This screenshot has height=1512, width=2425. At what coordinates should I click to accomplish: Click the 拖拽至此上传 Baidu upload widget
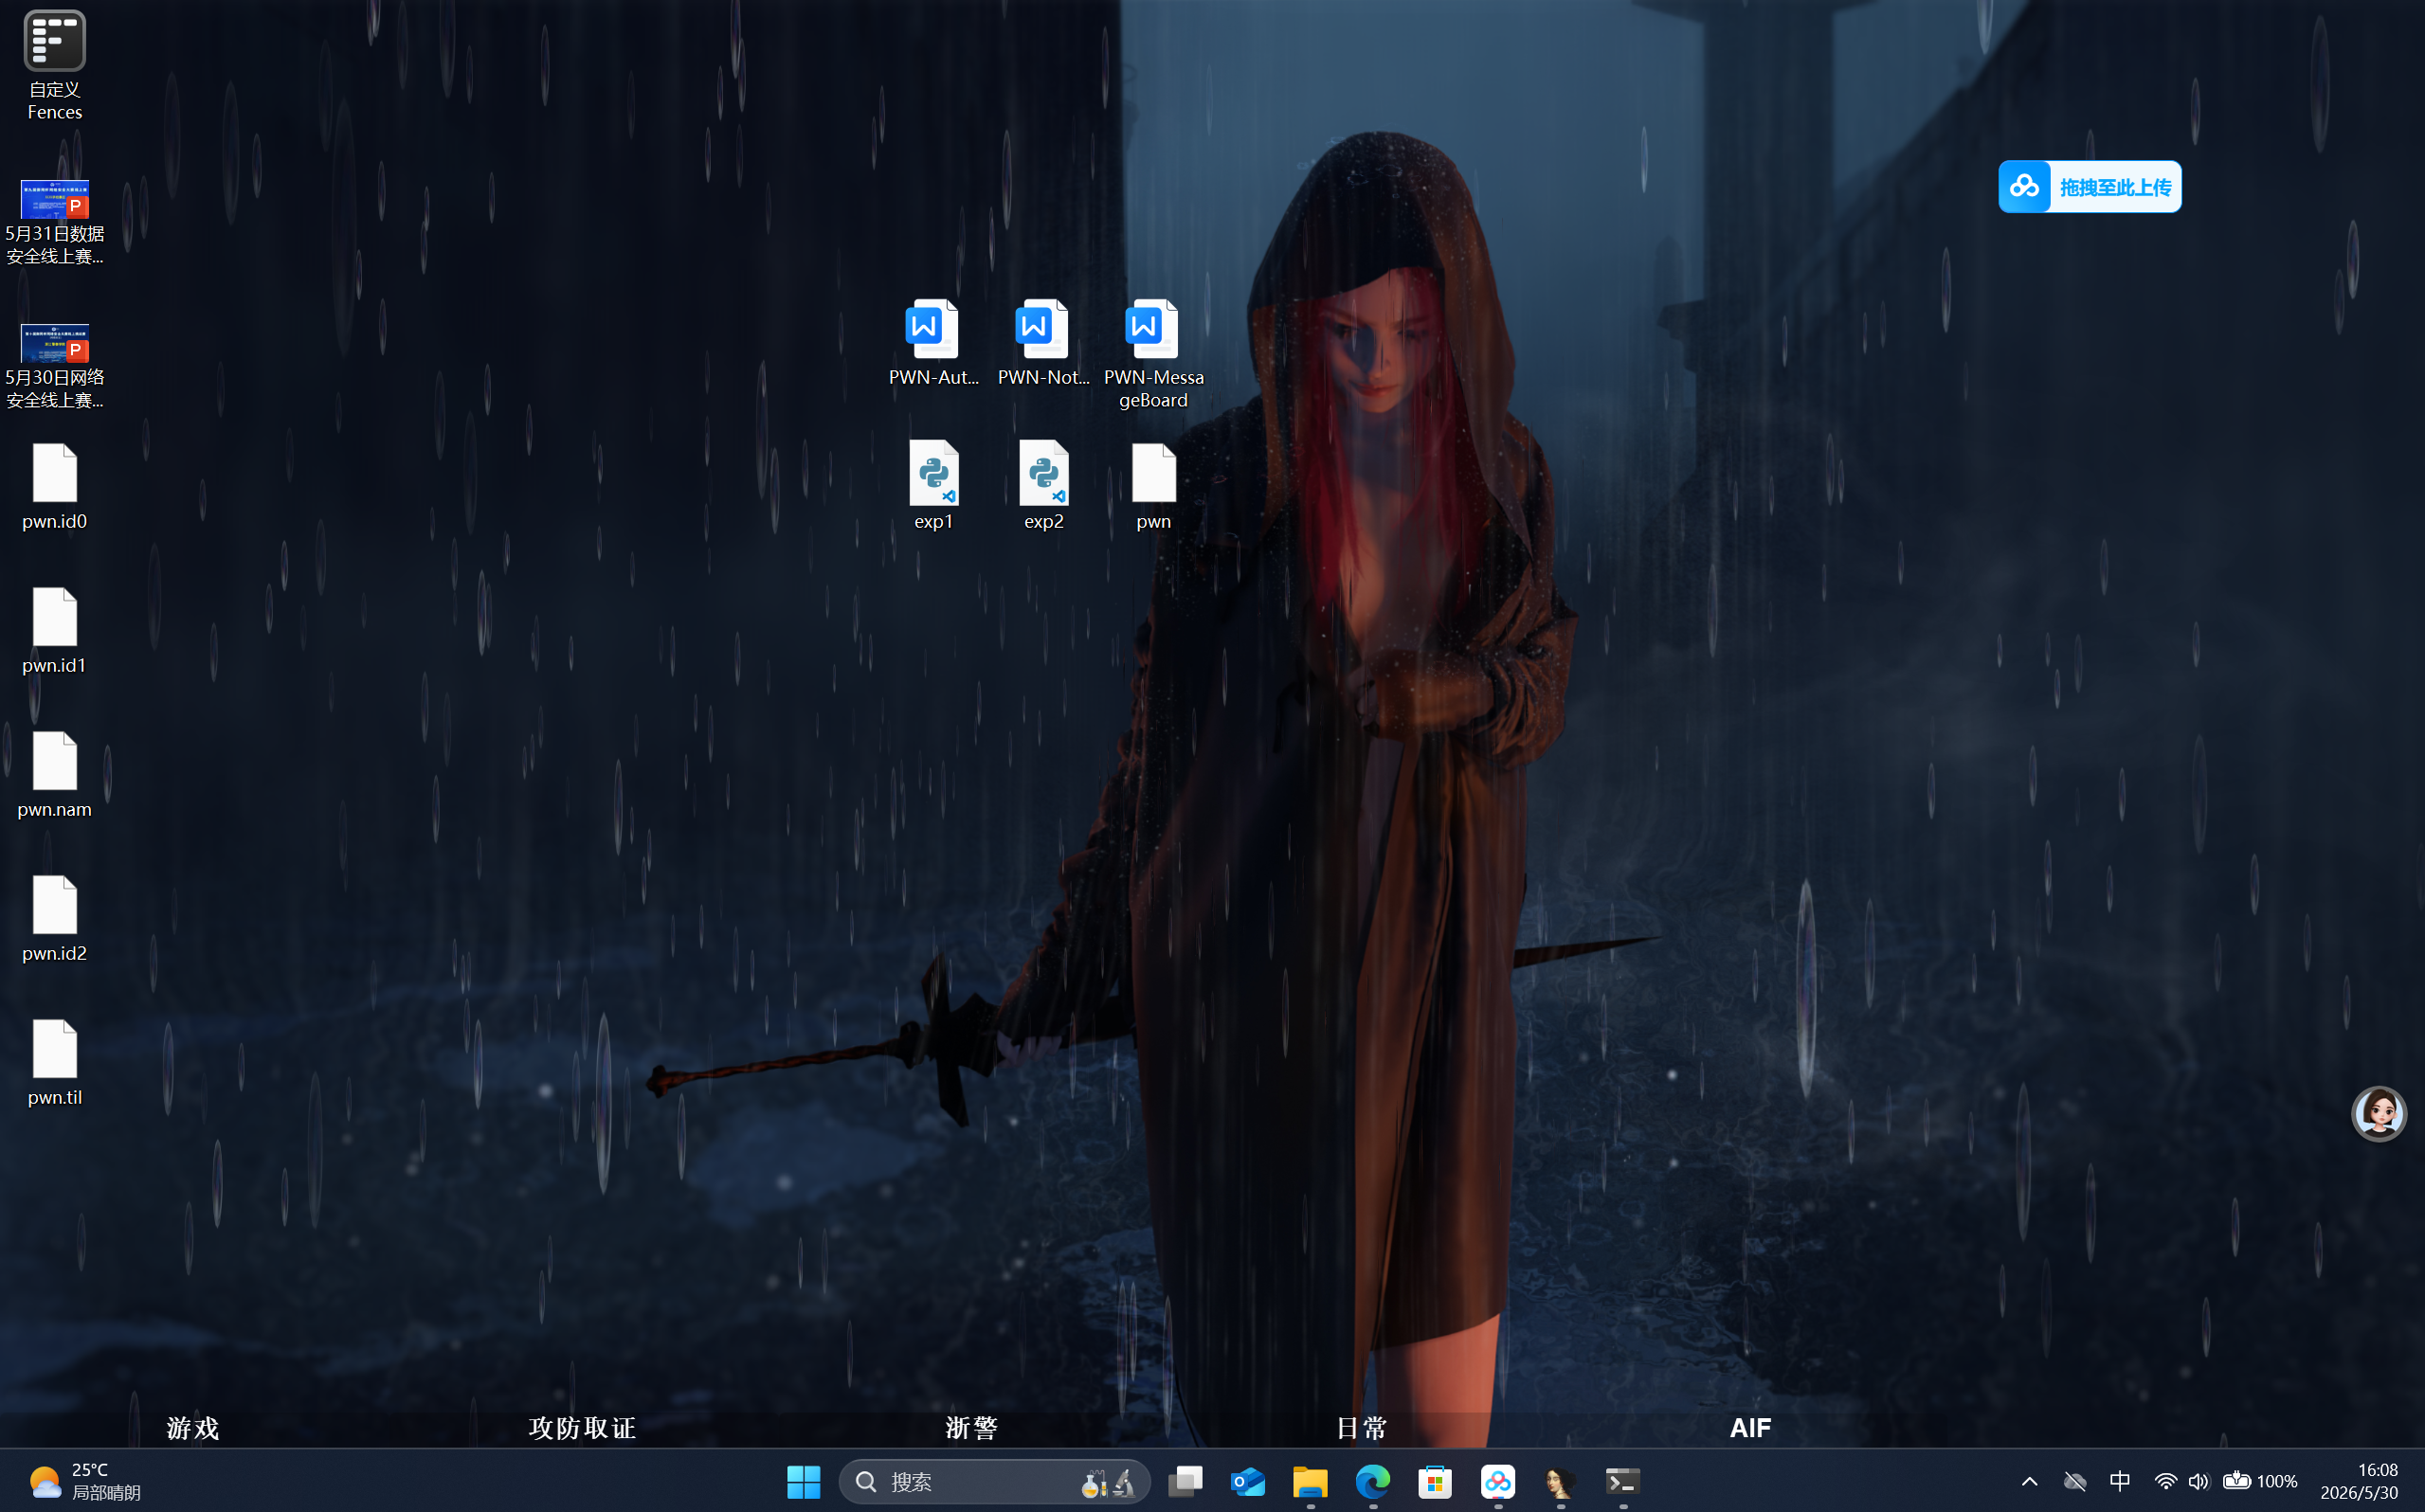pos(2089,187)
